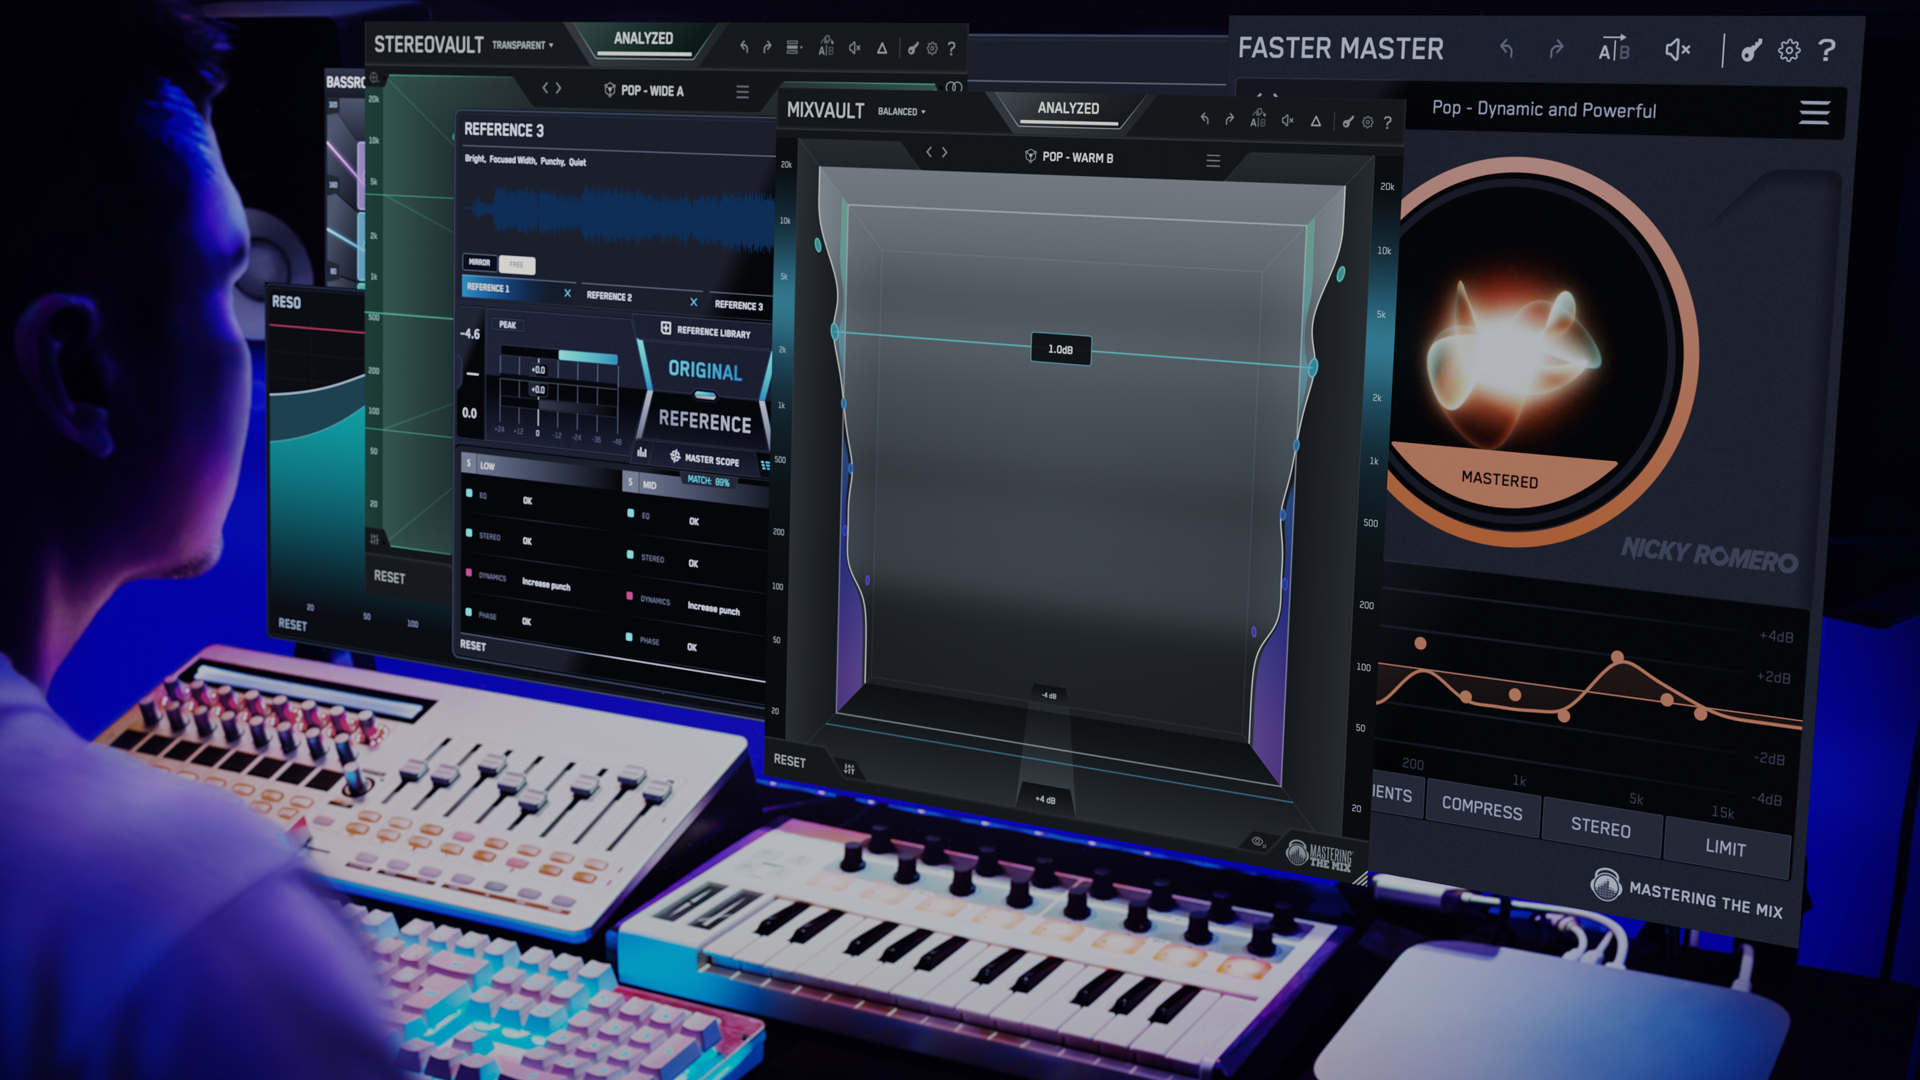1920x1080 pixels.
Task: Select STEREOVAULT Analyzed tab
Action: 643,39
